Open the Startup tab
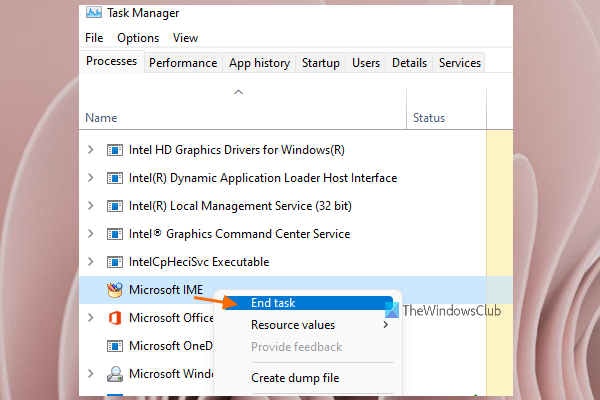This screenshot has height=400, width=600. pos(321,62)
